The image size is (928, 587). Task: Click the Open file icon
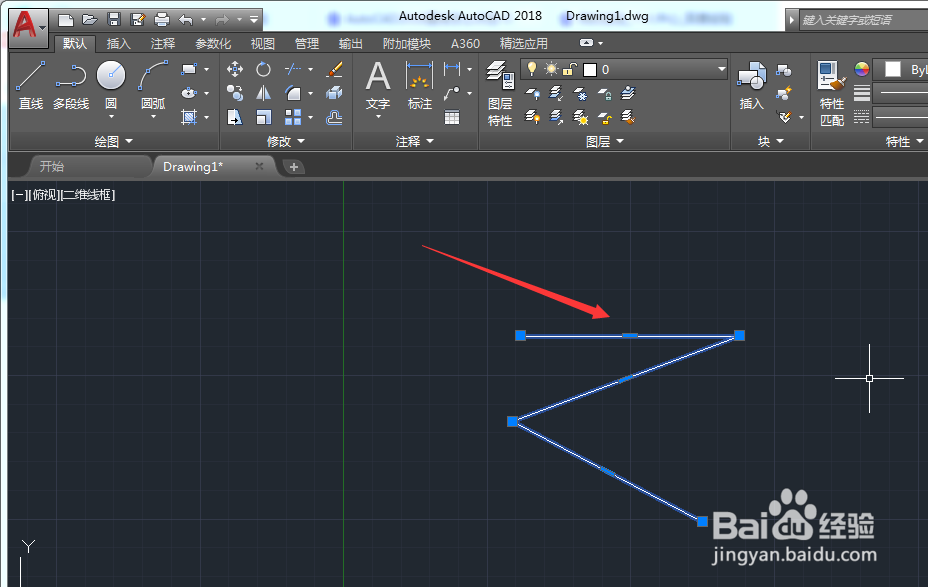click(90, 20)
